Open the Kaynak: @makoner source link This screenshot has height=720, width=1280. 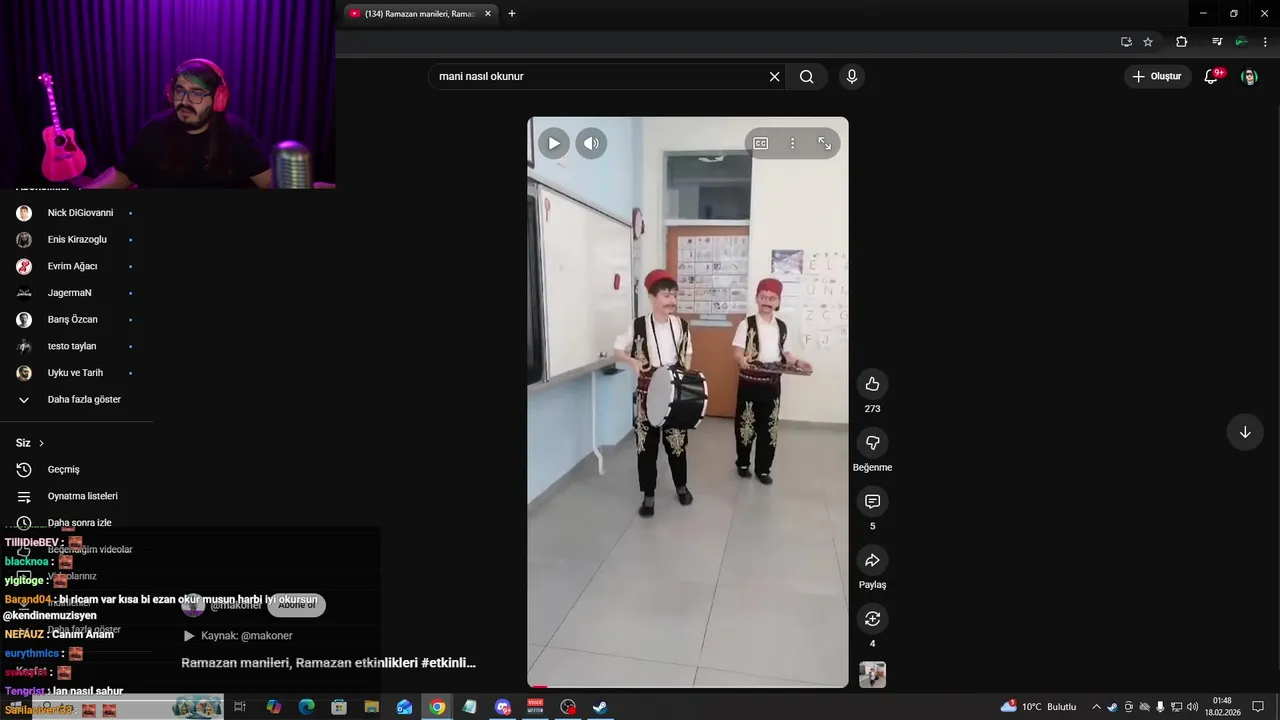pos(246,636)
